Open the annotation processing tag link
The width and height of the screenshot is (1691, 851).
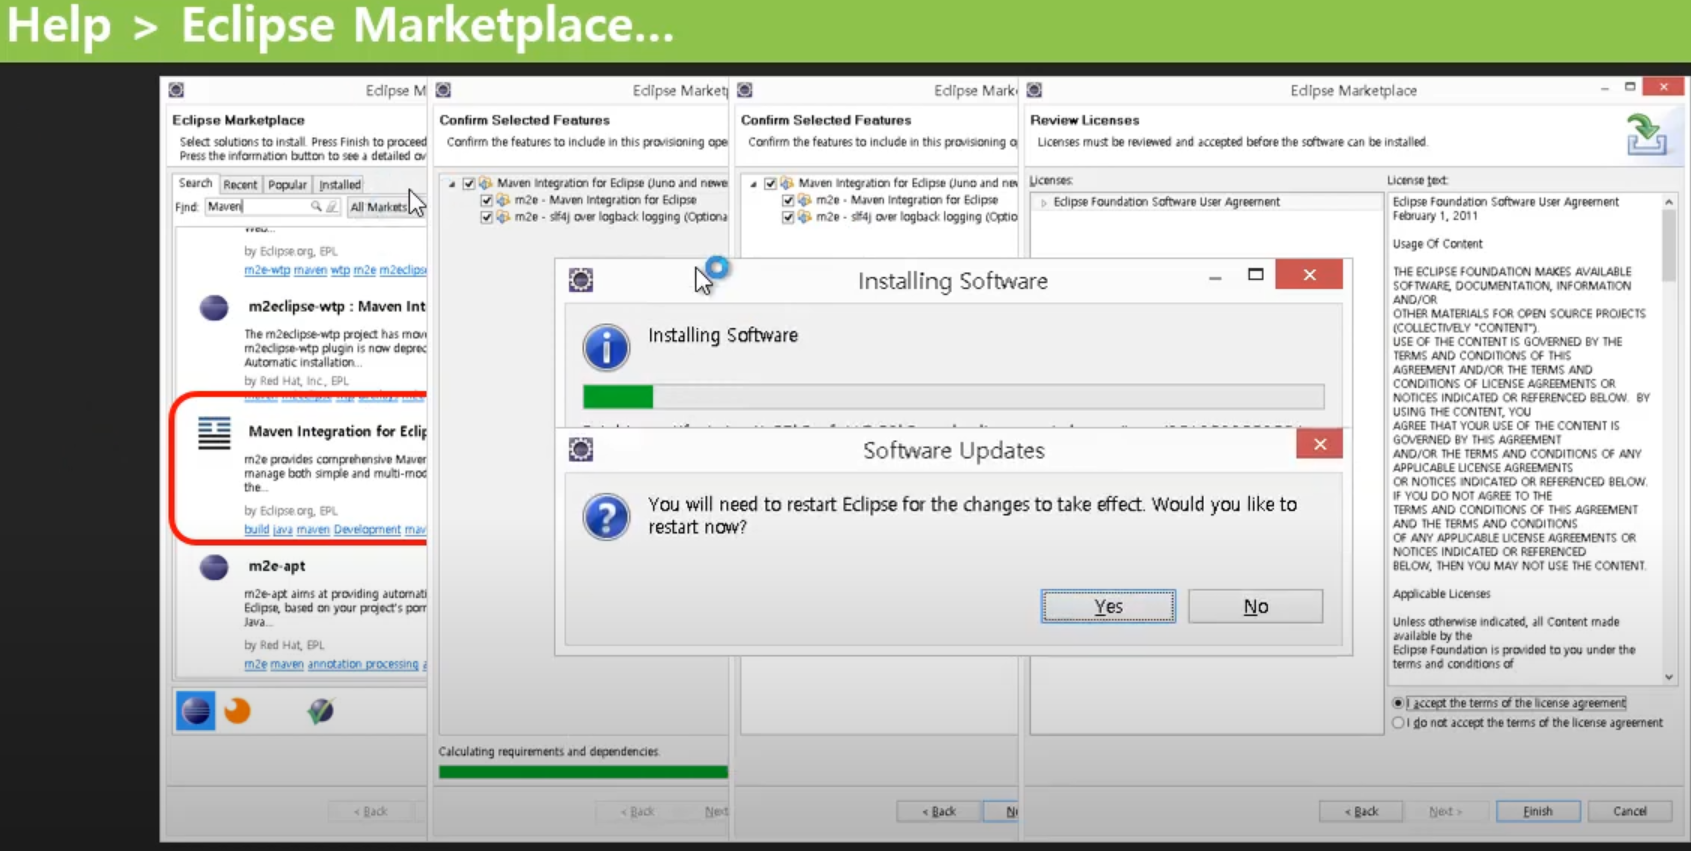(x=363, y=664)
